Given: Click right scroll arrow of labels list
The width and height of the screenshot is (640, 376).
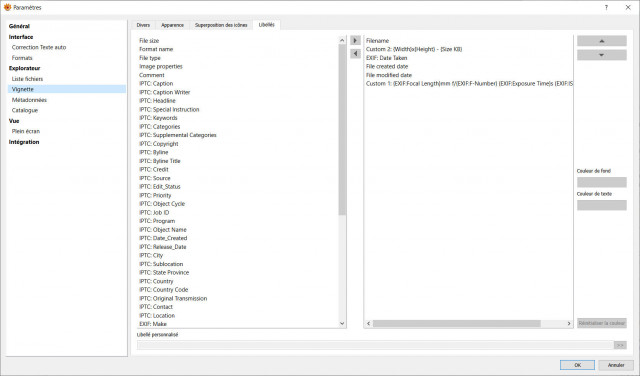Looking at the screenshot, I should tap(569, 323).
